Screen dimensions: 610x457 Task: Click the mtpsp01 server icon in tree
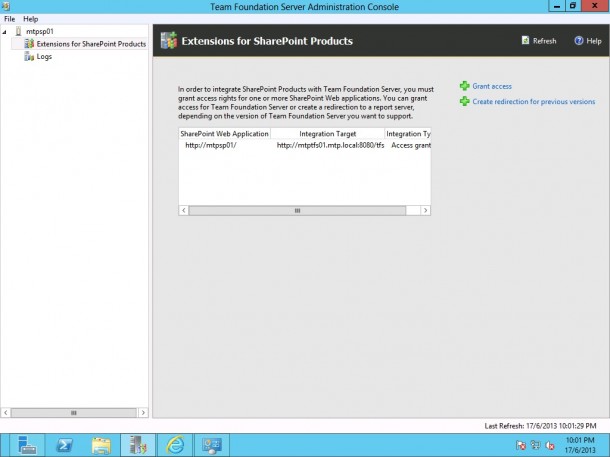(x=18, y=31)
